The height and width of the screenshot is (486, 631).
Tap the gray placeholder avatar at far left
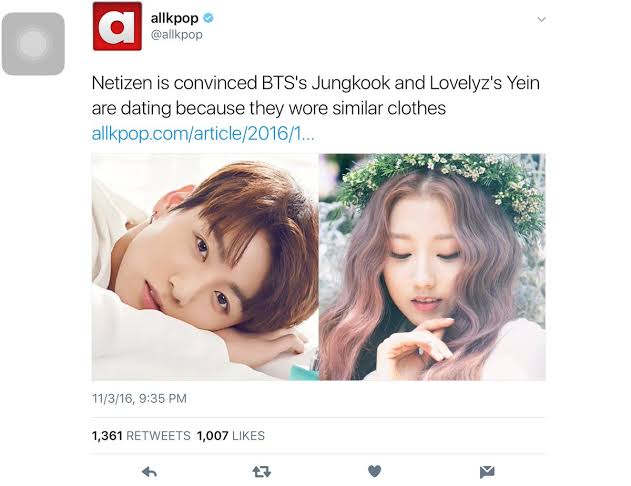[x=33, y=43]
